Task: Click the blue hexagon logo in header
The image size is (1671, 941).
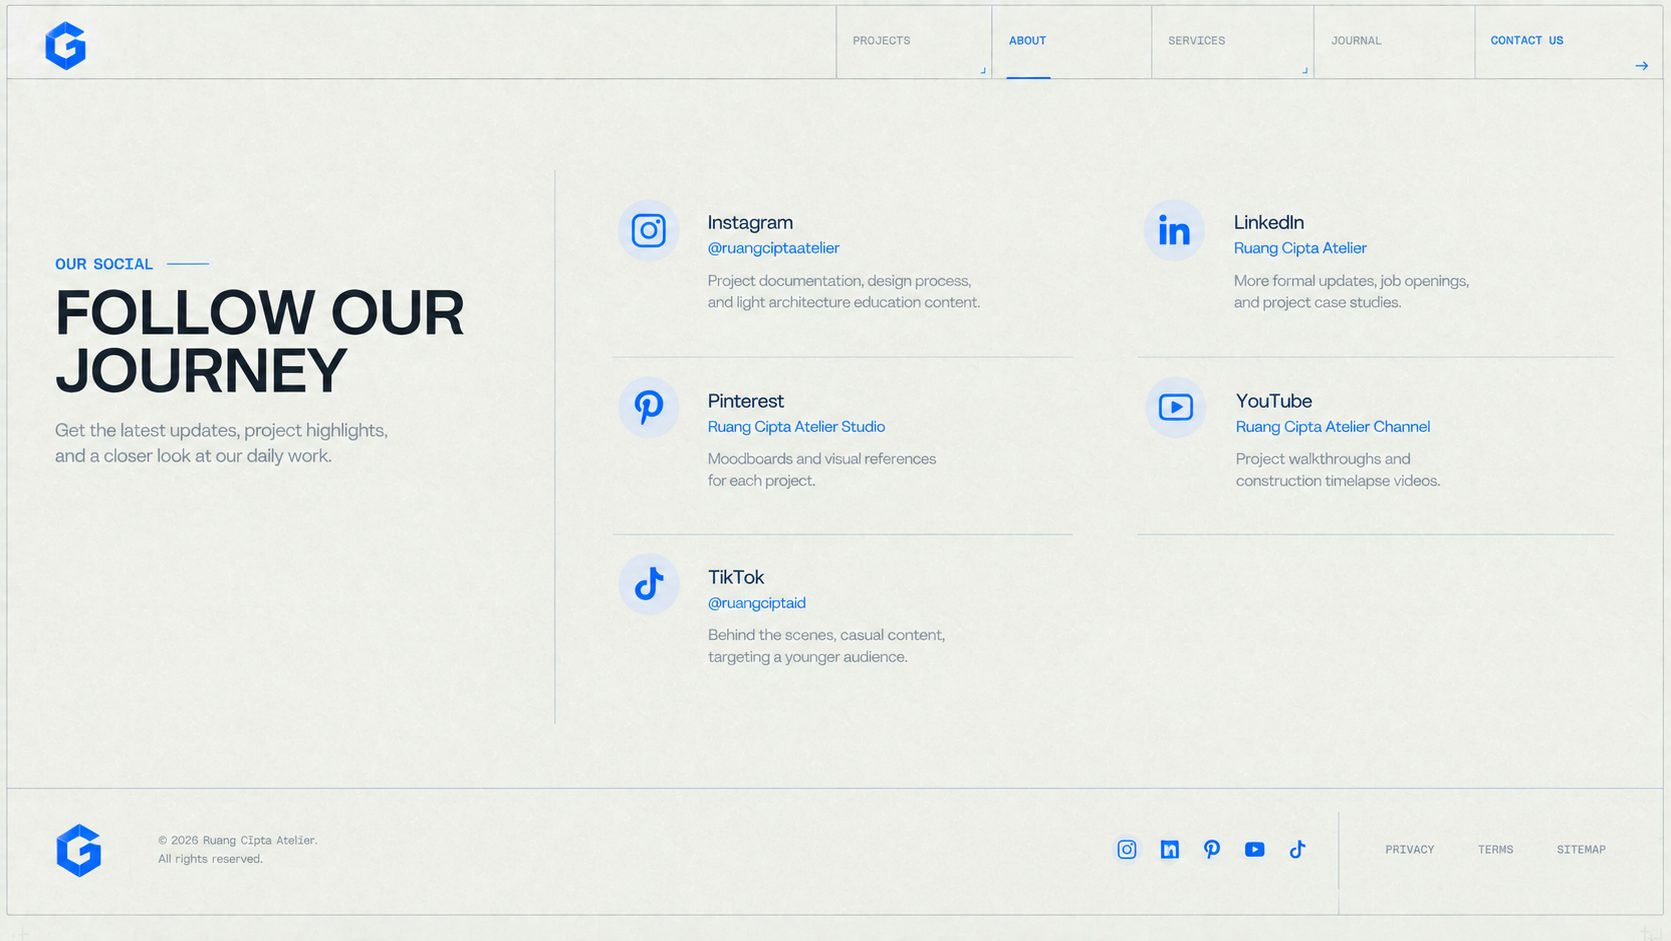Action: click(66, 46)
